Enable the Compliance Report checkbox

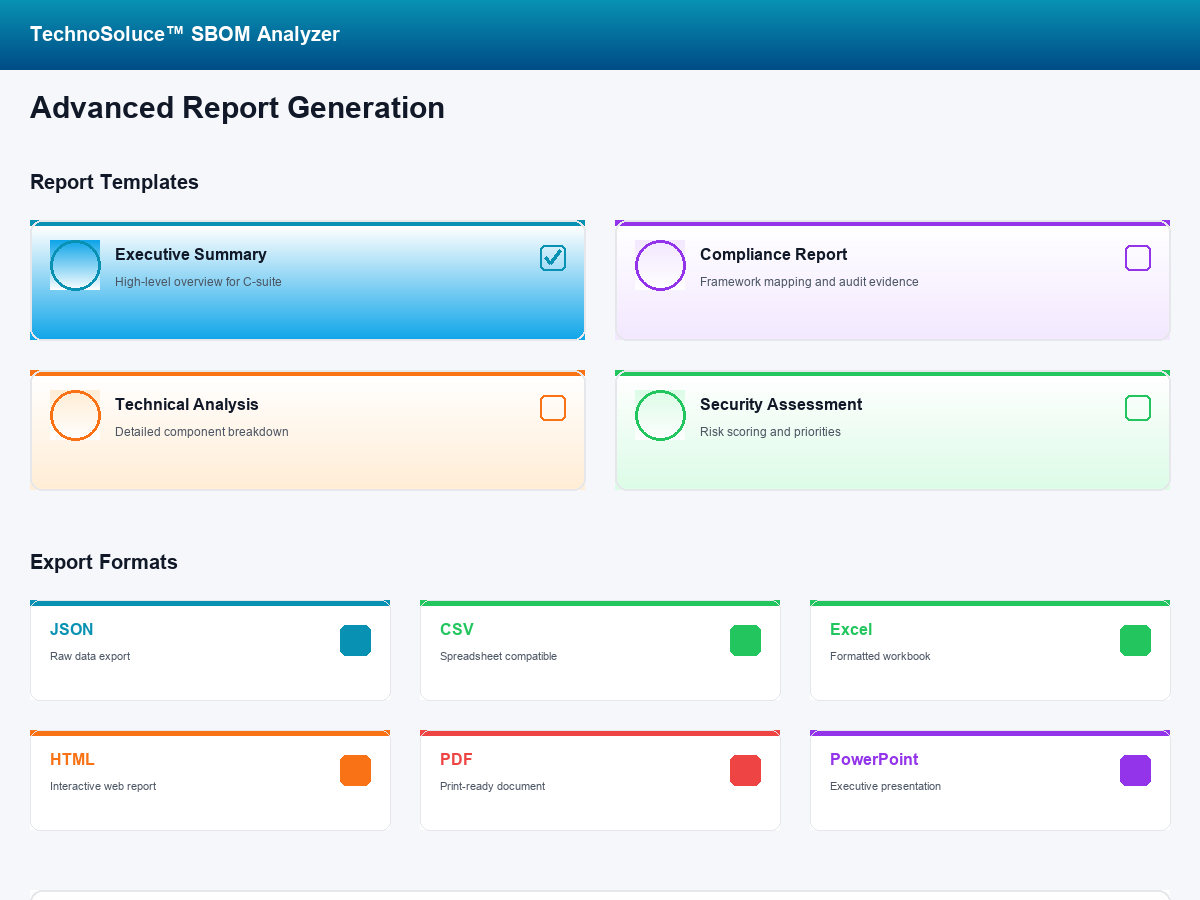(1138, 258)
